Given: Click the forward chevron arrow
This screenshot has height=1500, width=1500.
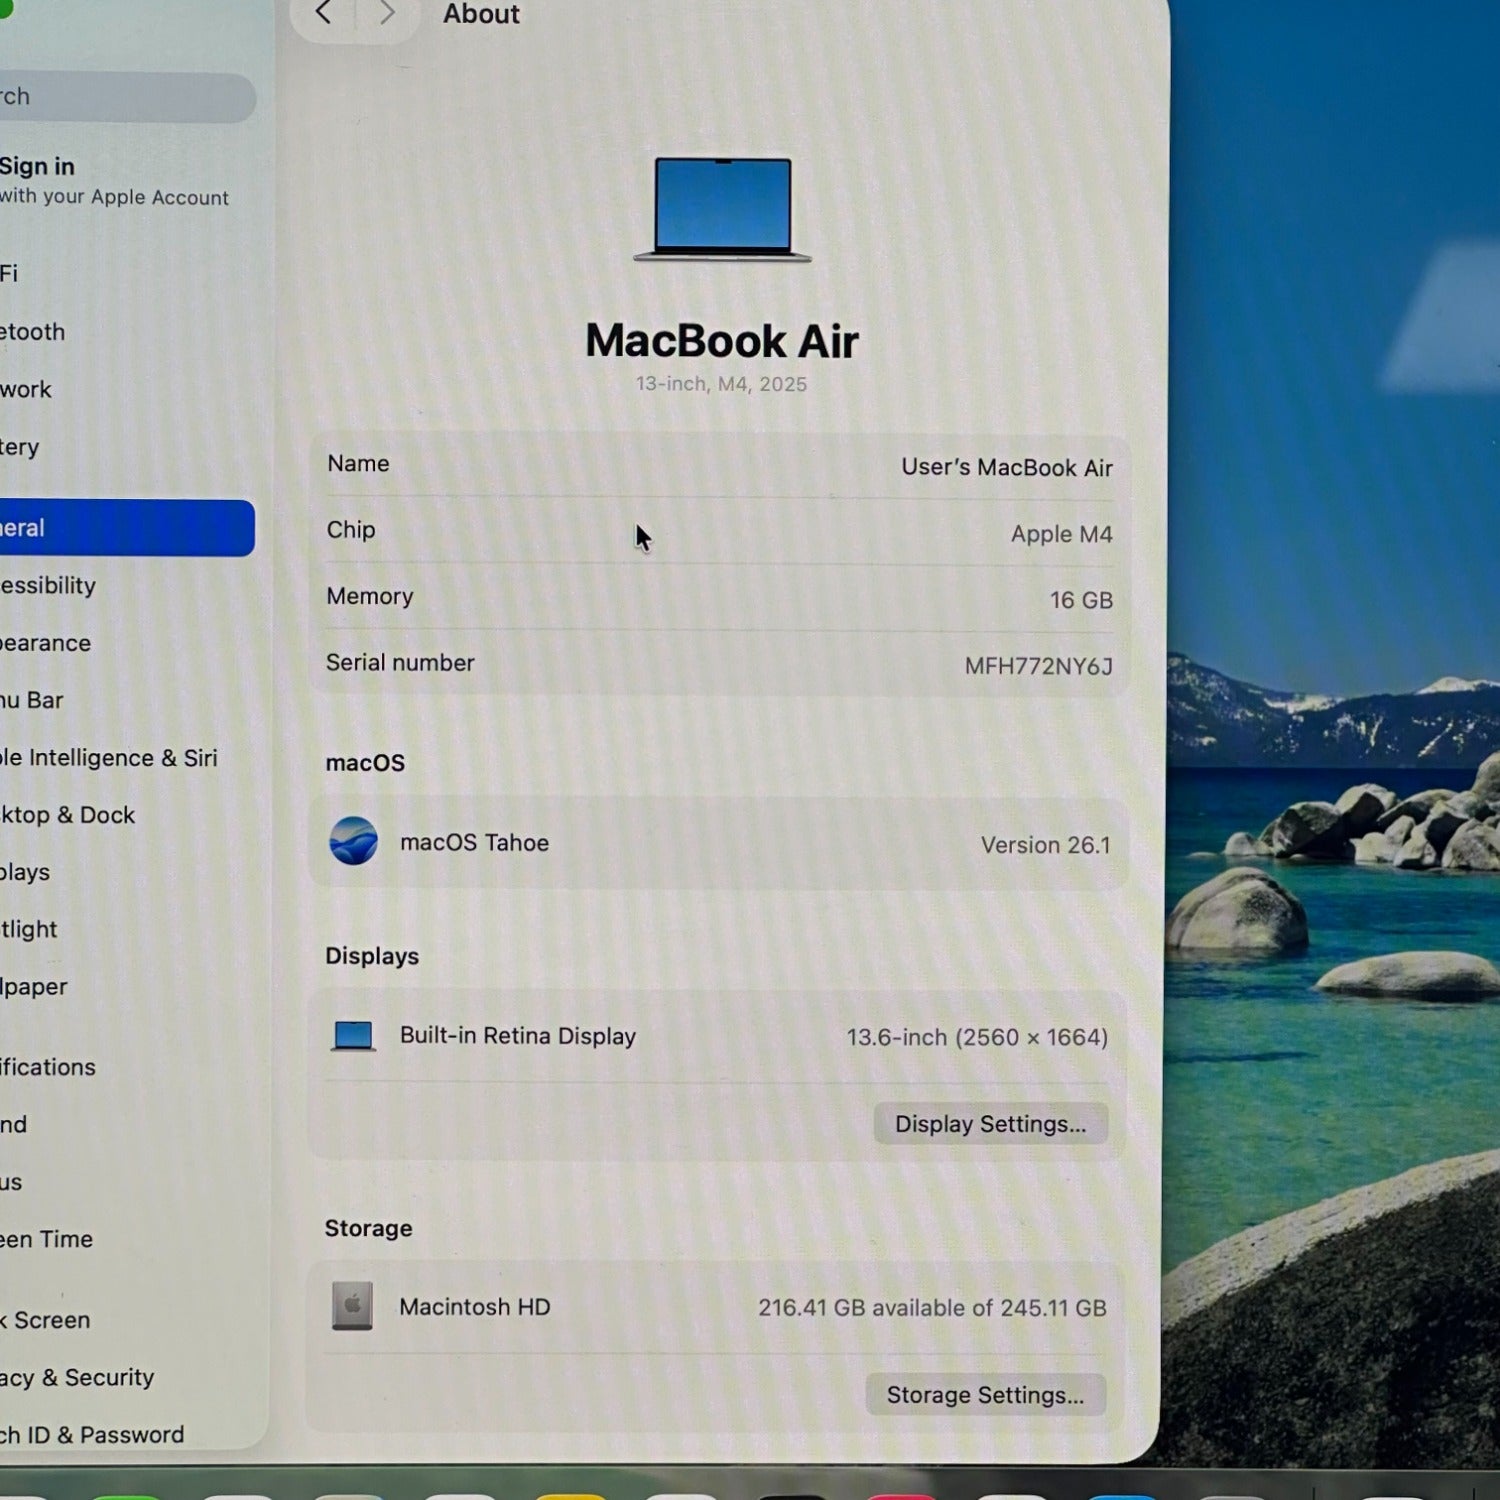Looking at the screenshot, I should click(x=387, y=13).
